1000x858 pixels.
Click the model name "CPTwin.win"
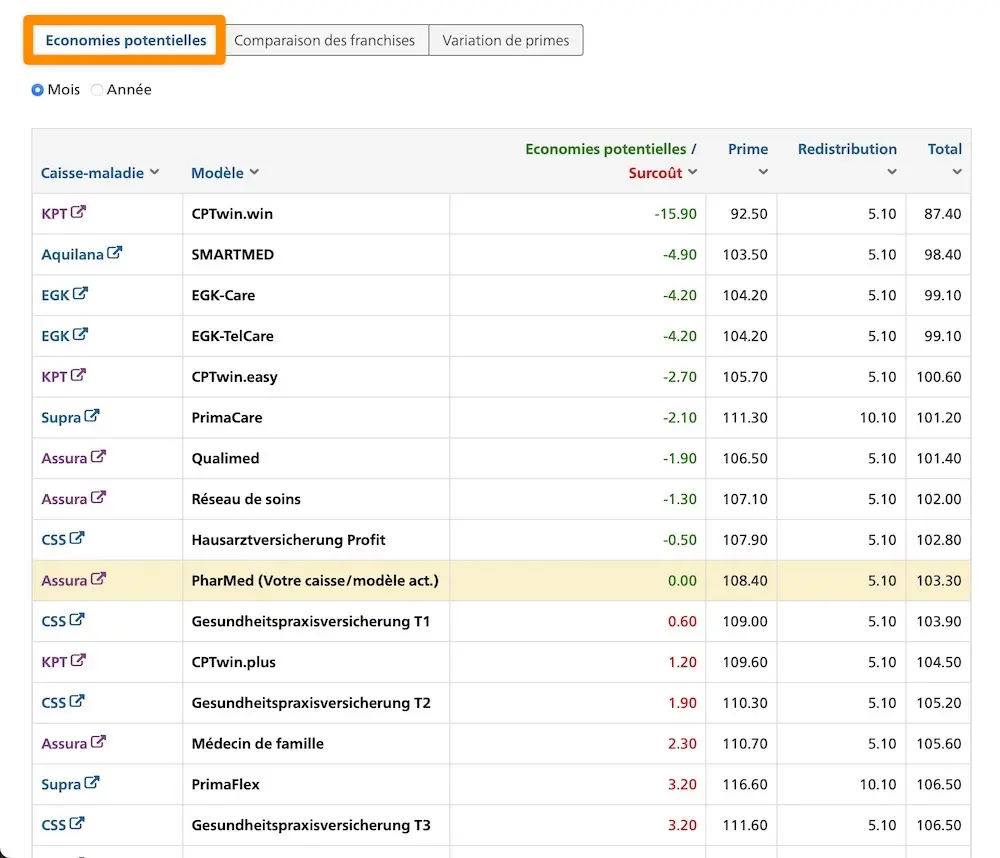(232, 214)
